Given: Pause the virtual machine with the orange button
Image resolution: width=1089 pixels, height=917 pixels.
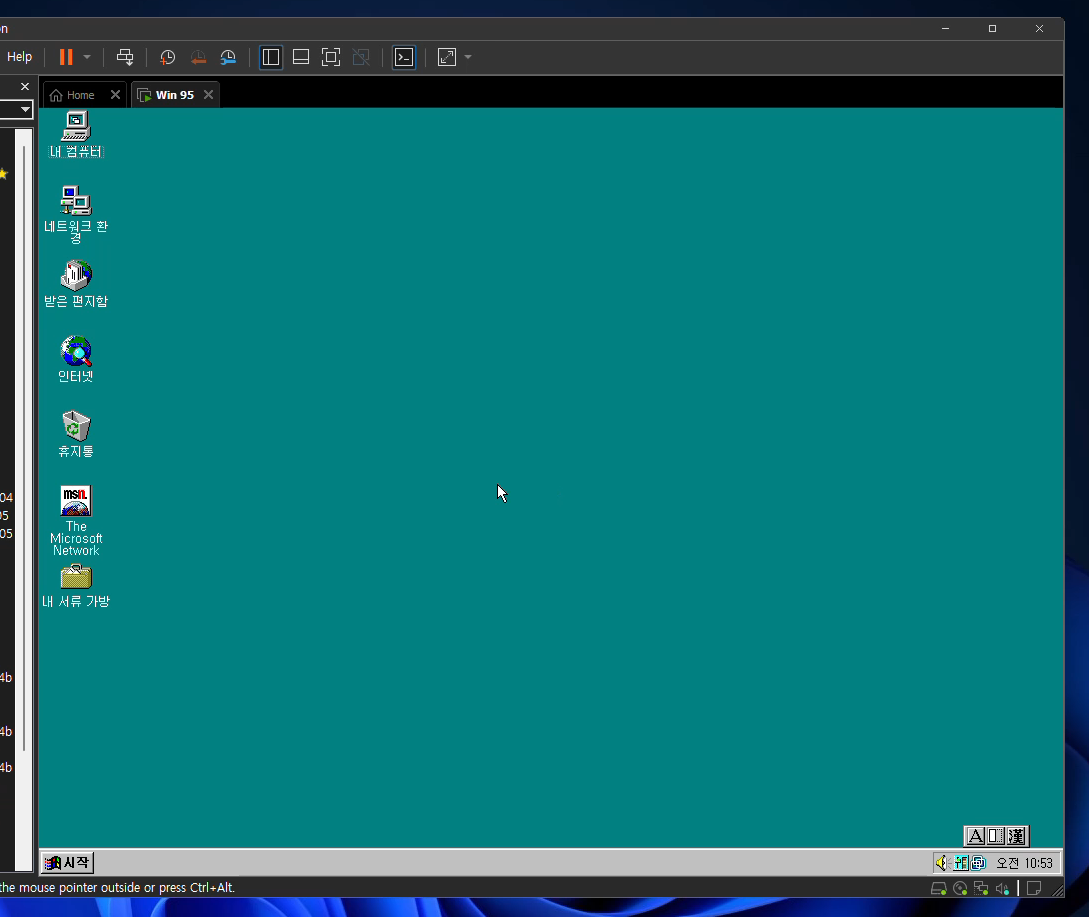Looking at the screenshot, I should click(x=66, y=57).
